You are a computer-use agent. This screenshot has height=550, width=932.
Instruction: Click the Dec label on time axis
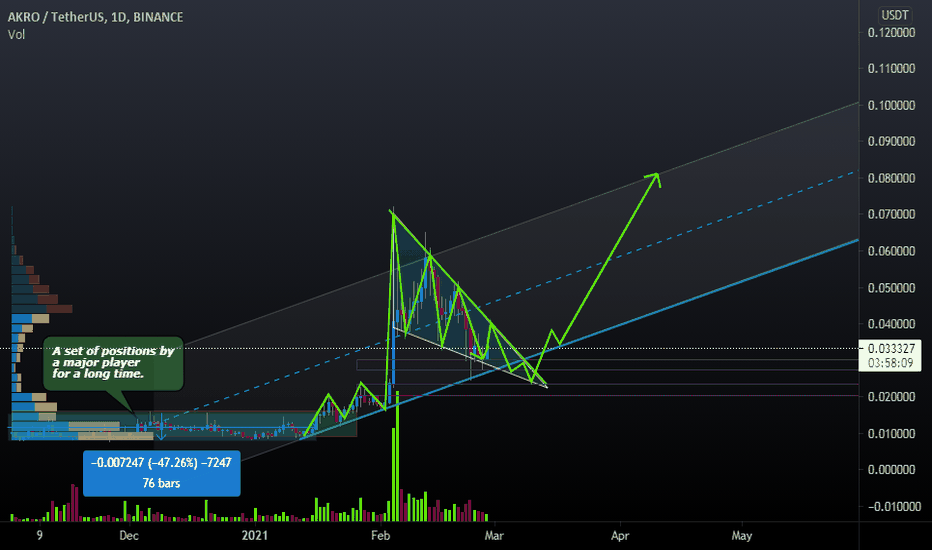[129, 536]
